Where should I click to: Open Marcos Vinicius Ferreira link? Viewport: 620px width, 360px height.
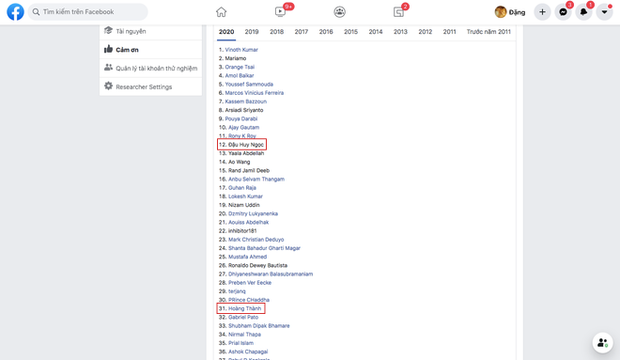[254, 93]
